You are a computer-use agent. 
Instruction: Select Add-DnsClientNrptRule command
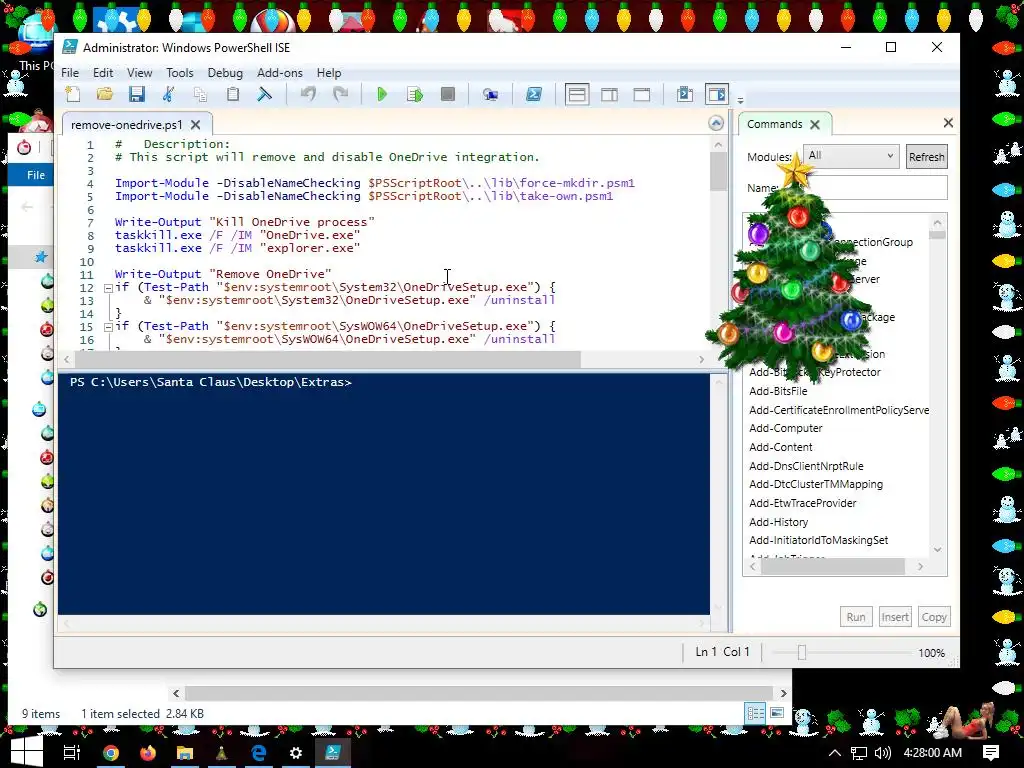807,466
